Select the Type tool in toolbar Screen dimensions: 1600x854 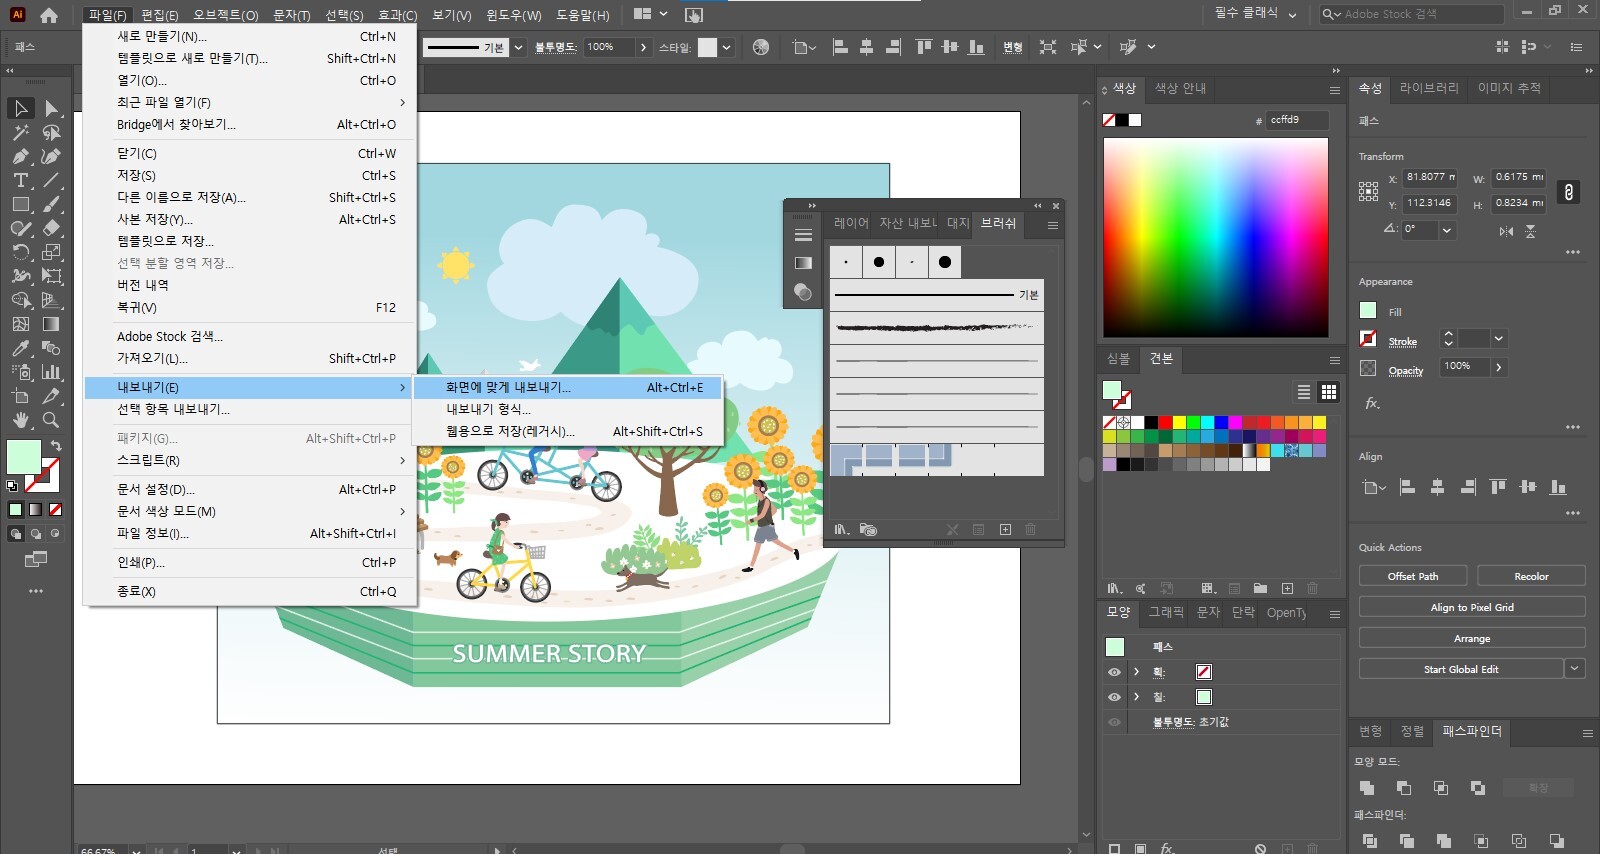click(20, 180)
